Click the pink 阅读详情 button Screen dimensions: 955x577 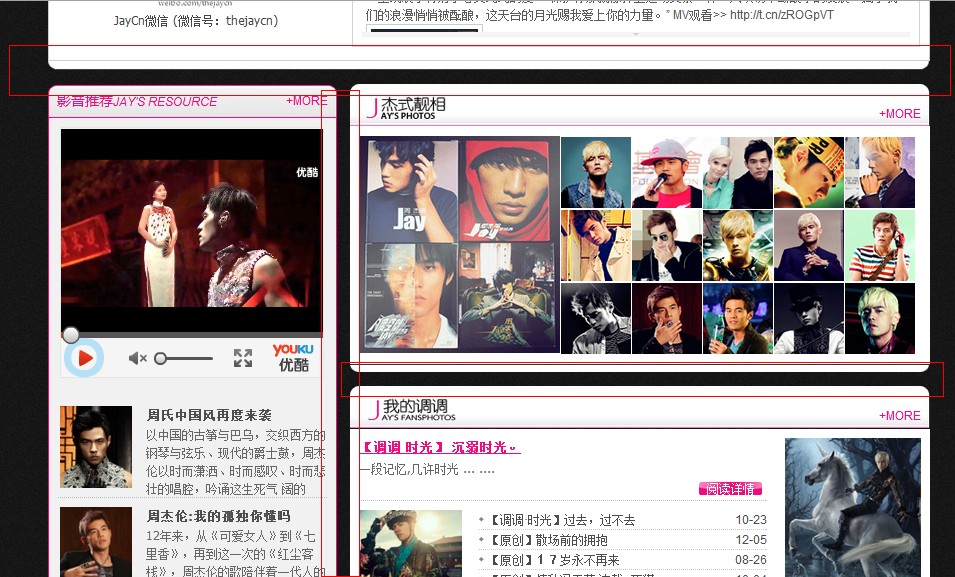[730, 489]
